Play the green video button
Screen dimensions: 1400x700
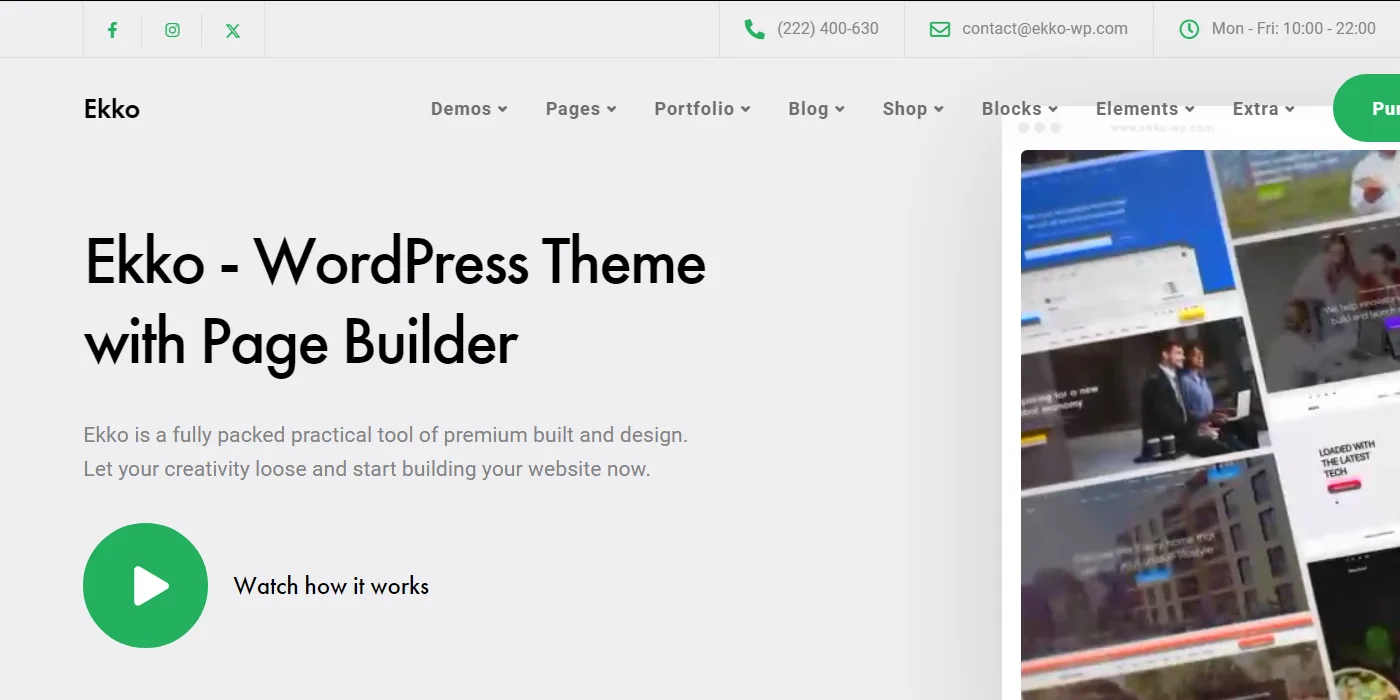click(x=146, y=586)
